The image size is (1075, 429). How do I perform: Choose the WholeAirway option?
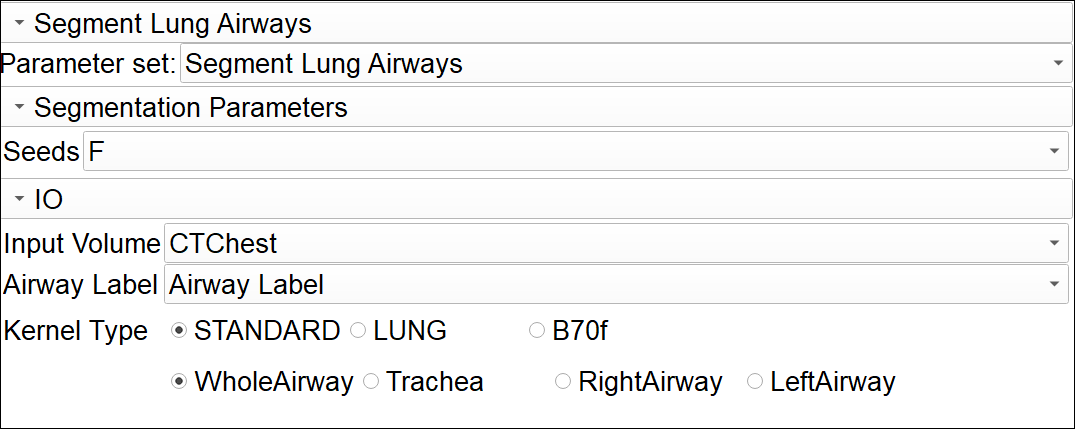coord(180,381)
